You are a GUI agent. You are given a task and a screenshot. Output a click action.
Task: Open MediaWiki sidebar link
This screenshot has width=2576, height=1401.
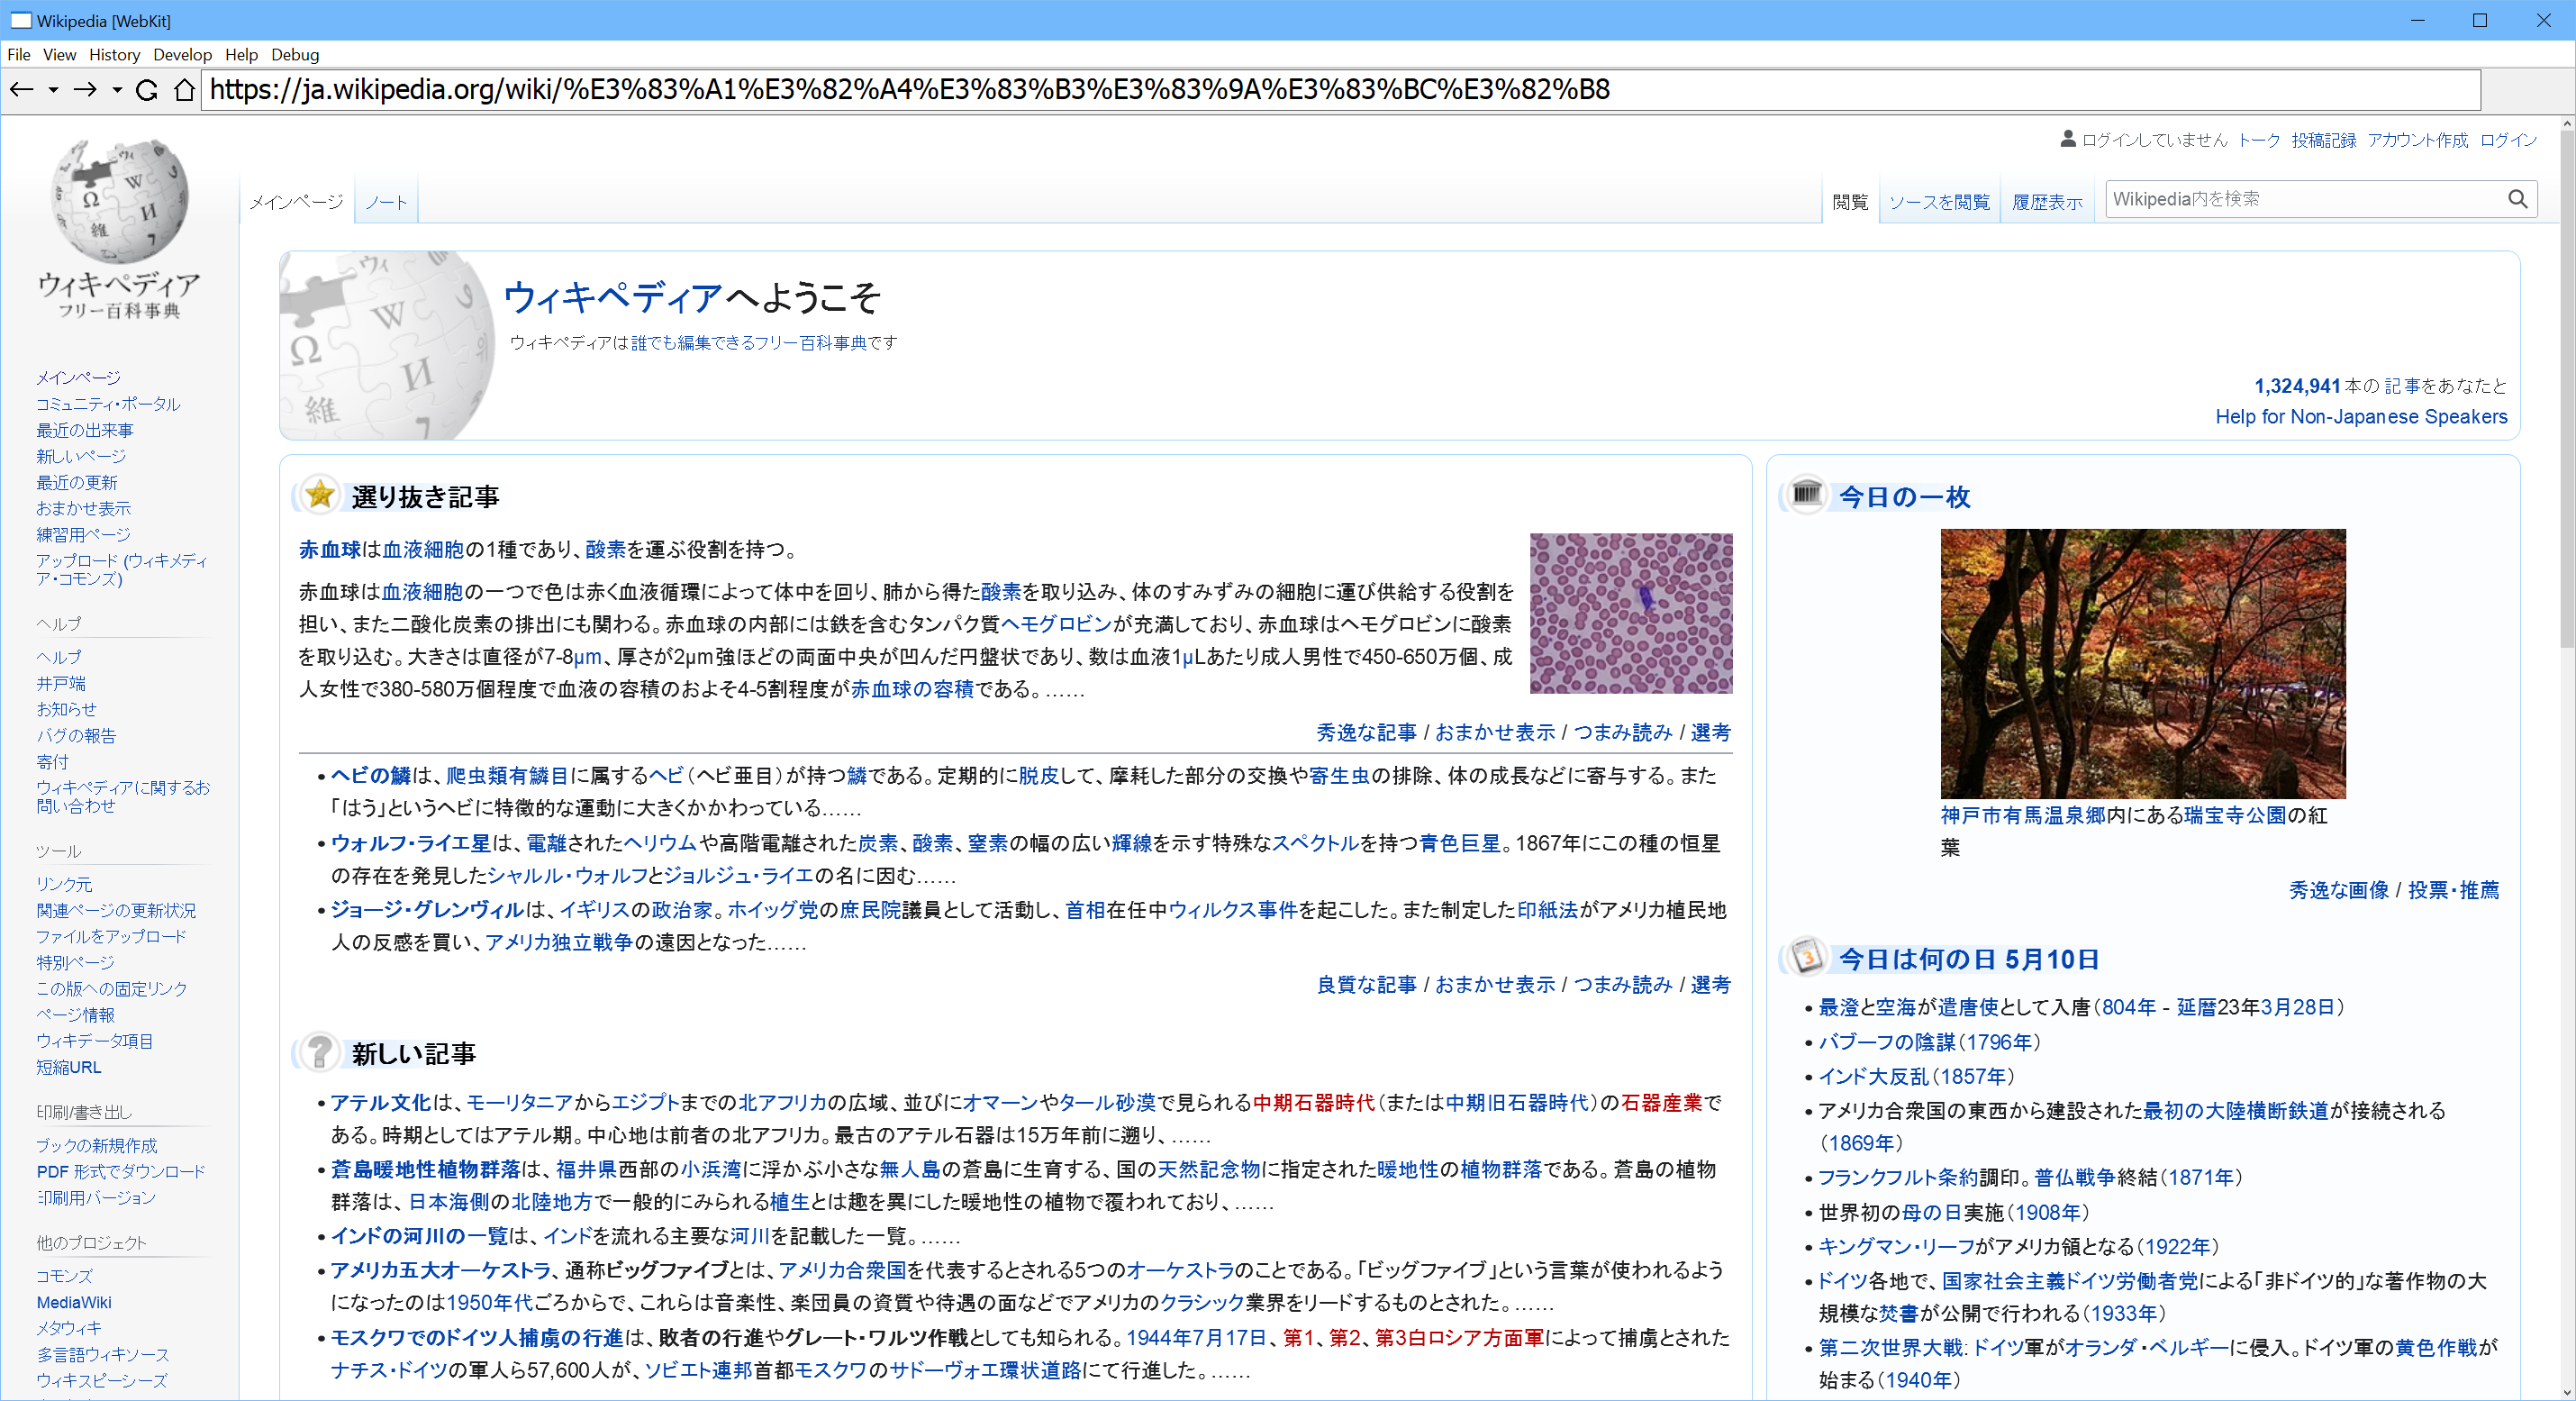click(74, 1302)
